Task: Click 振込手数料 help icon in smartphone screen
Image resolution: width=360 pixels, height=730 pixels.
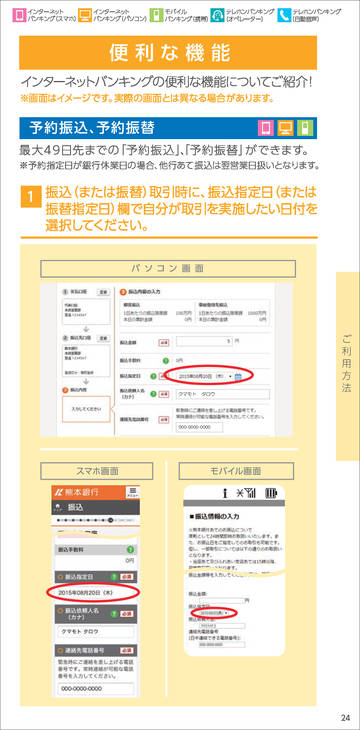Action: pos(130,550)
